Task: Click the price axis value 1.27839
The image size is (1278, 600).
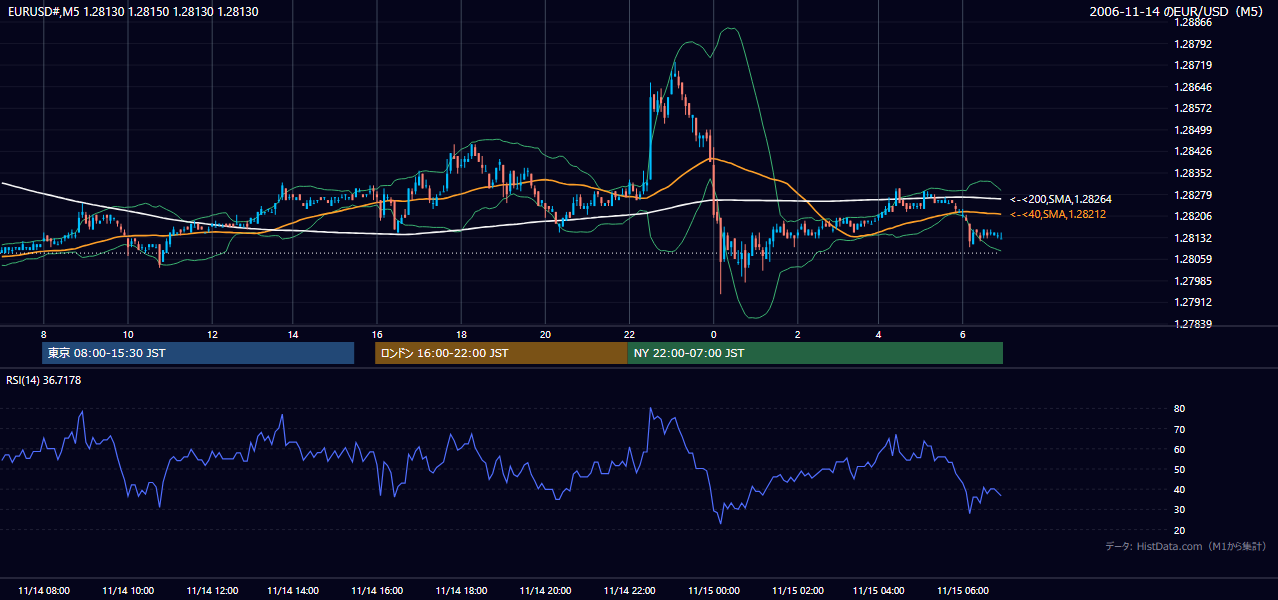Action: coord(1193,324)
